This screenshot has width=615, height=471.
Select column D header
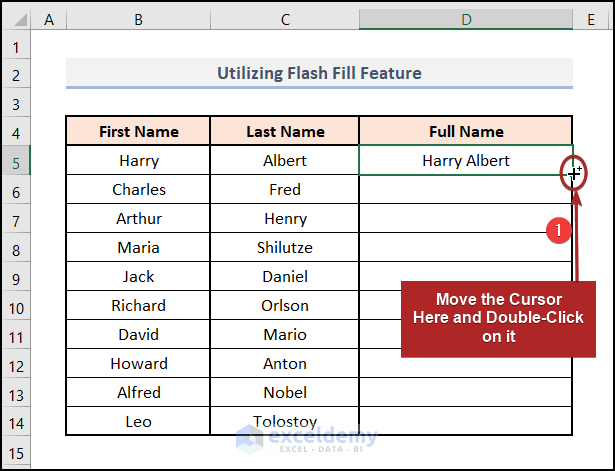point(466,19)
